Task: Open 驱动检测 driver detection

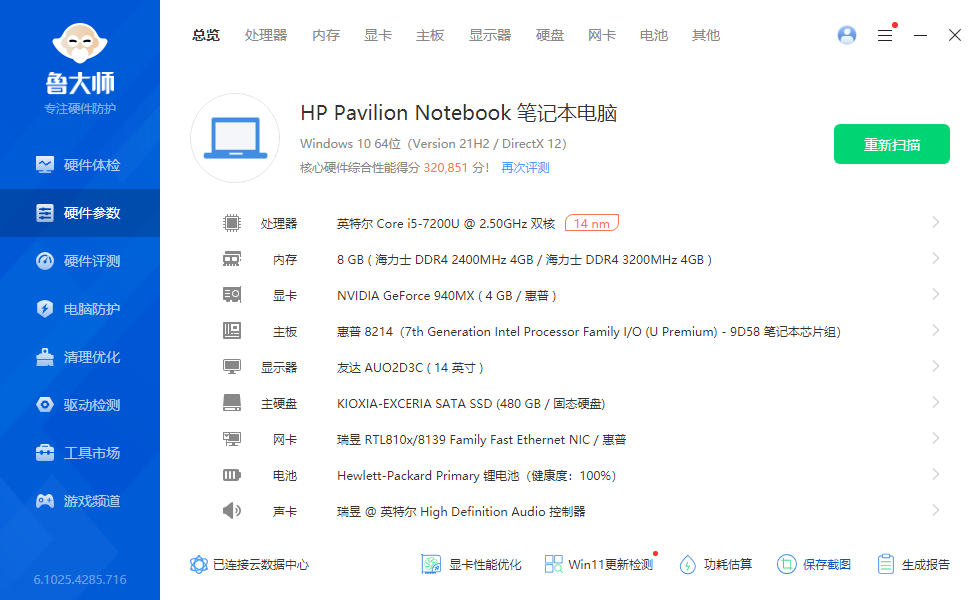Action: click(80, 405)
